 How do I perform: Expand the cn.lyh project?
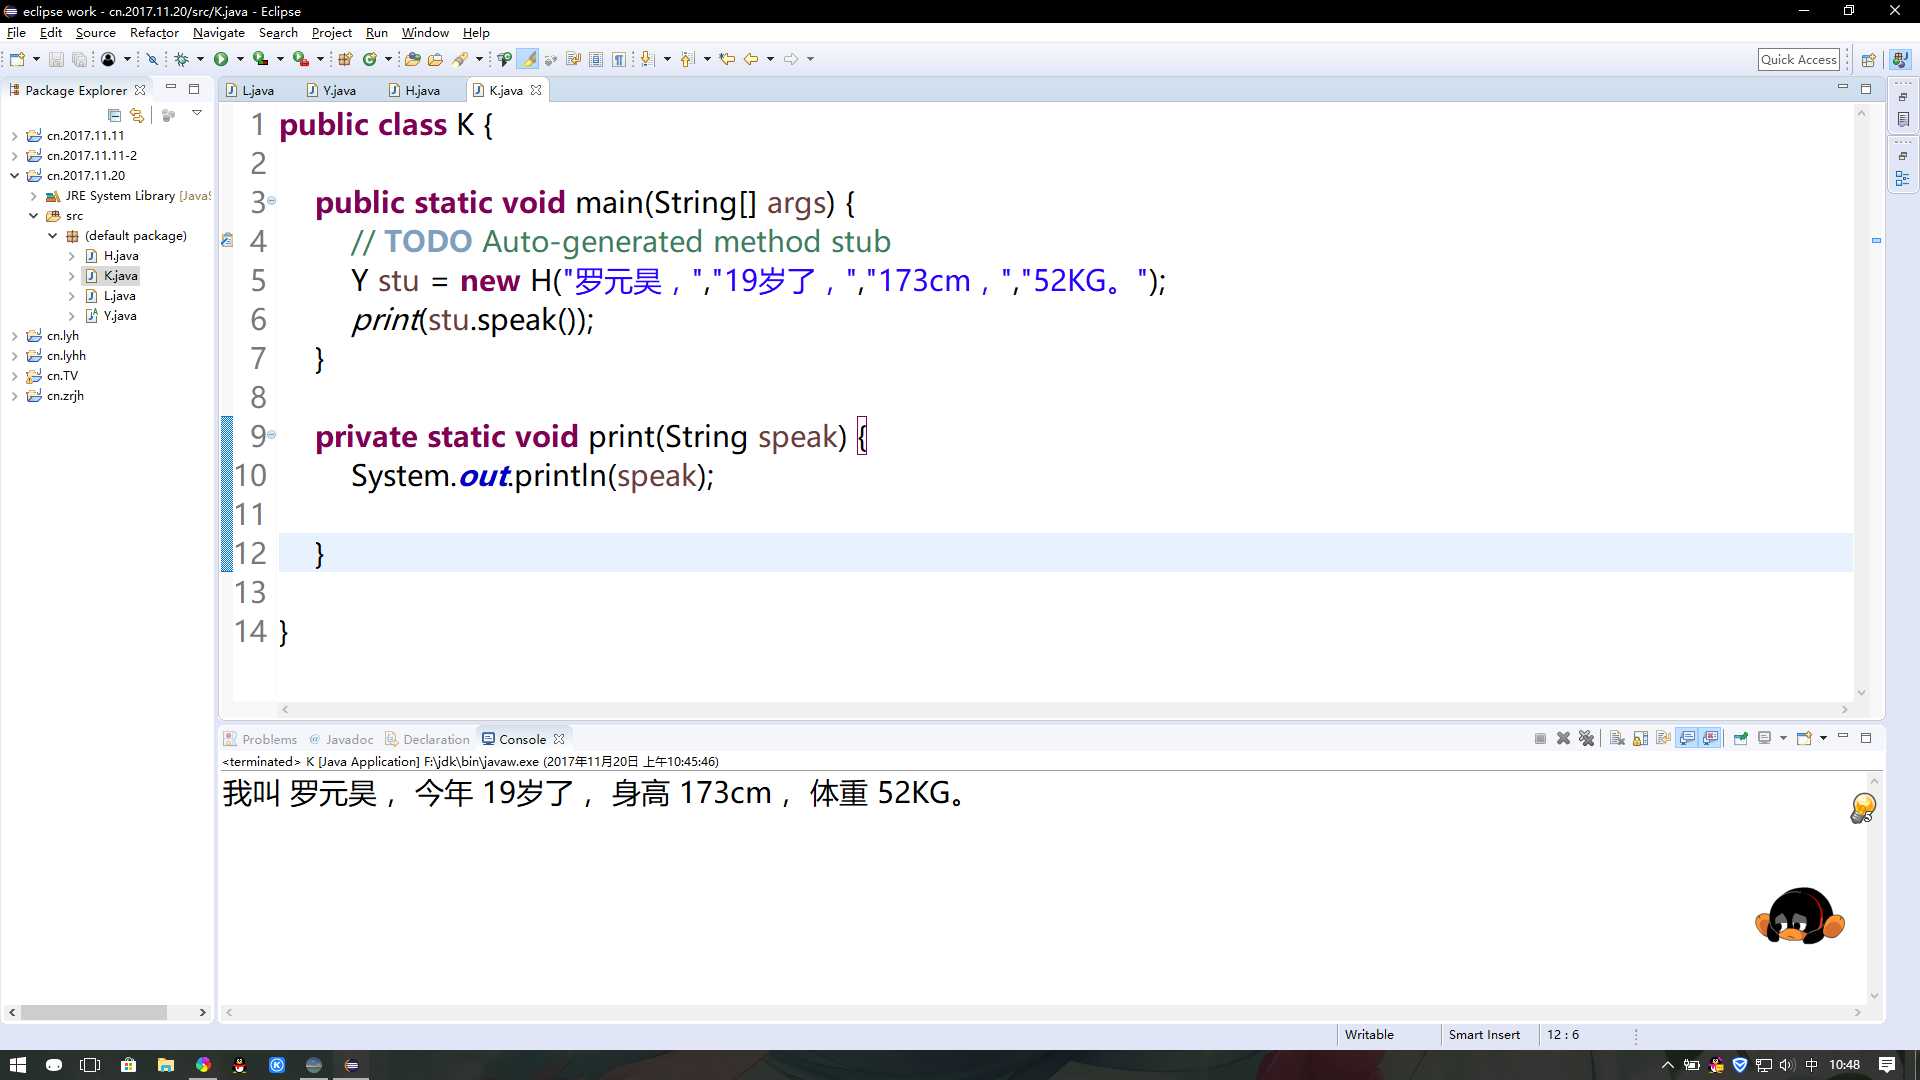click(14, 336)
